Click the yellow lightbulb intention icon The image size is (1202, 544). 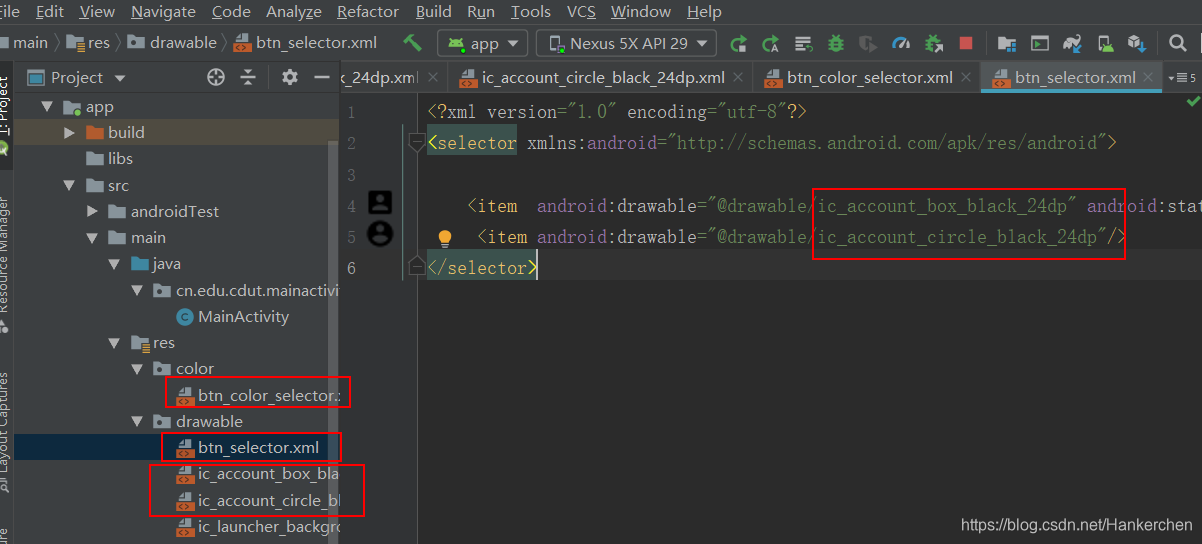pyautogui.click(x=445, y=238)
